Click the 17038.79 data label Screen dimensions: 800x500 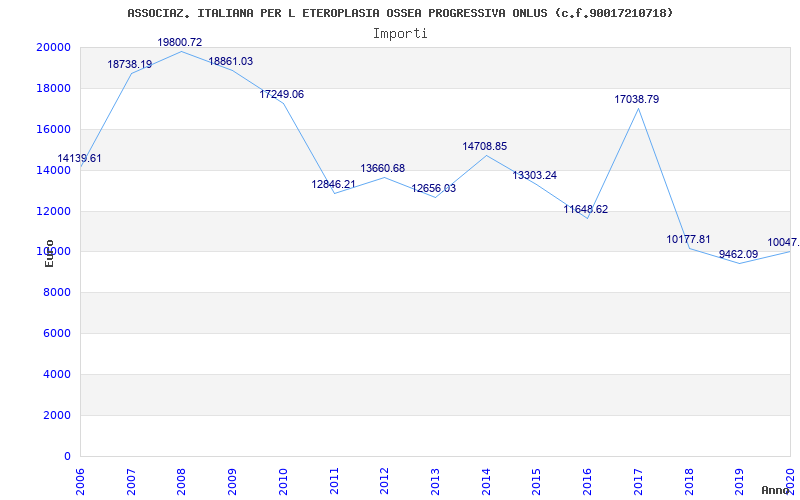637,99
